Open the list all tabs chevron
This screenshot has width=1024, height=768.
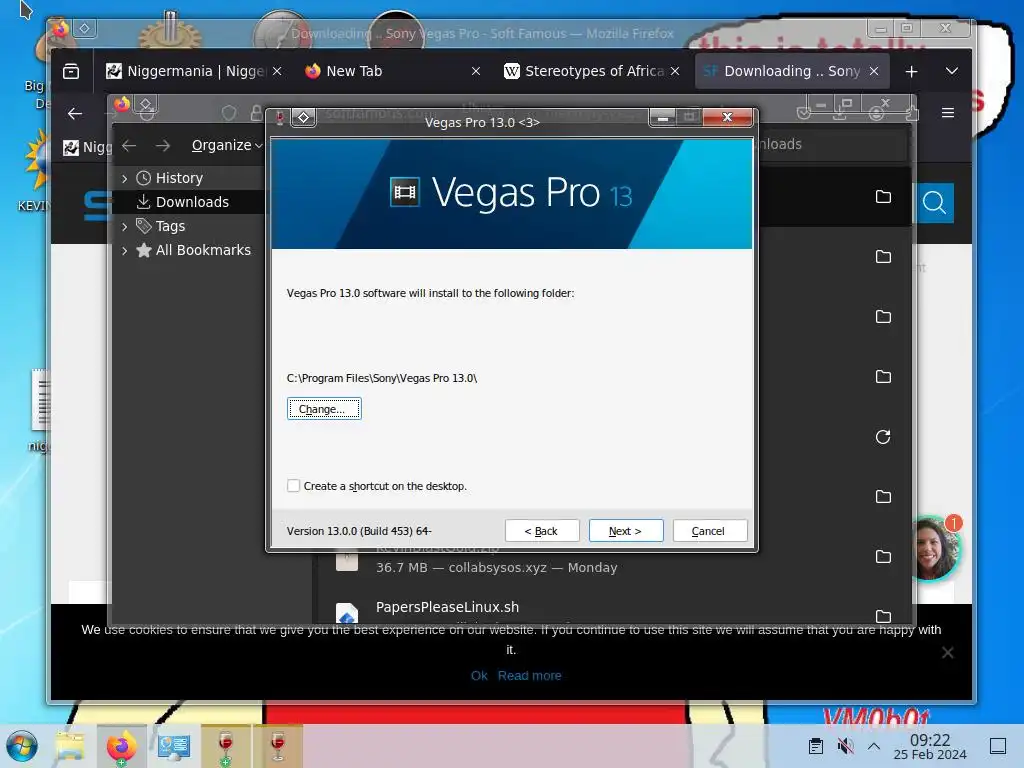tap(952, 71)
